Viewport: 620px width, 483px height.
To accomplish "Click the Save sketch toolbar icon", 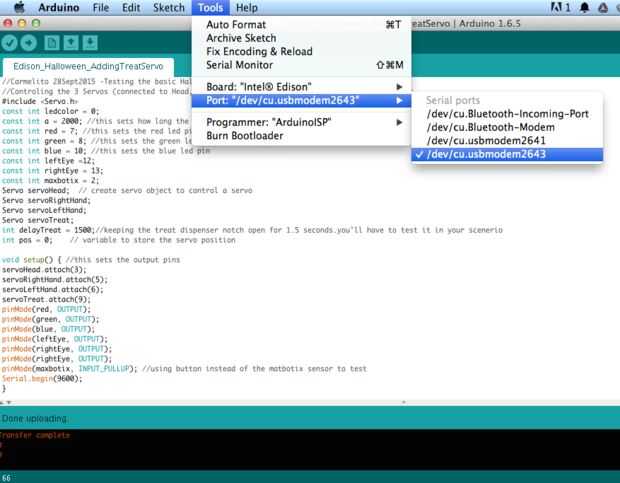I will (x=90, y=43).
